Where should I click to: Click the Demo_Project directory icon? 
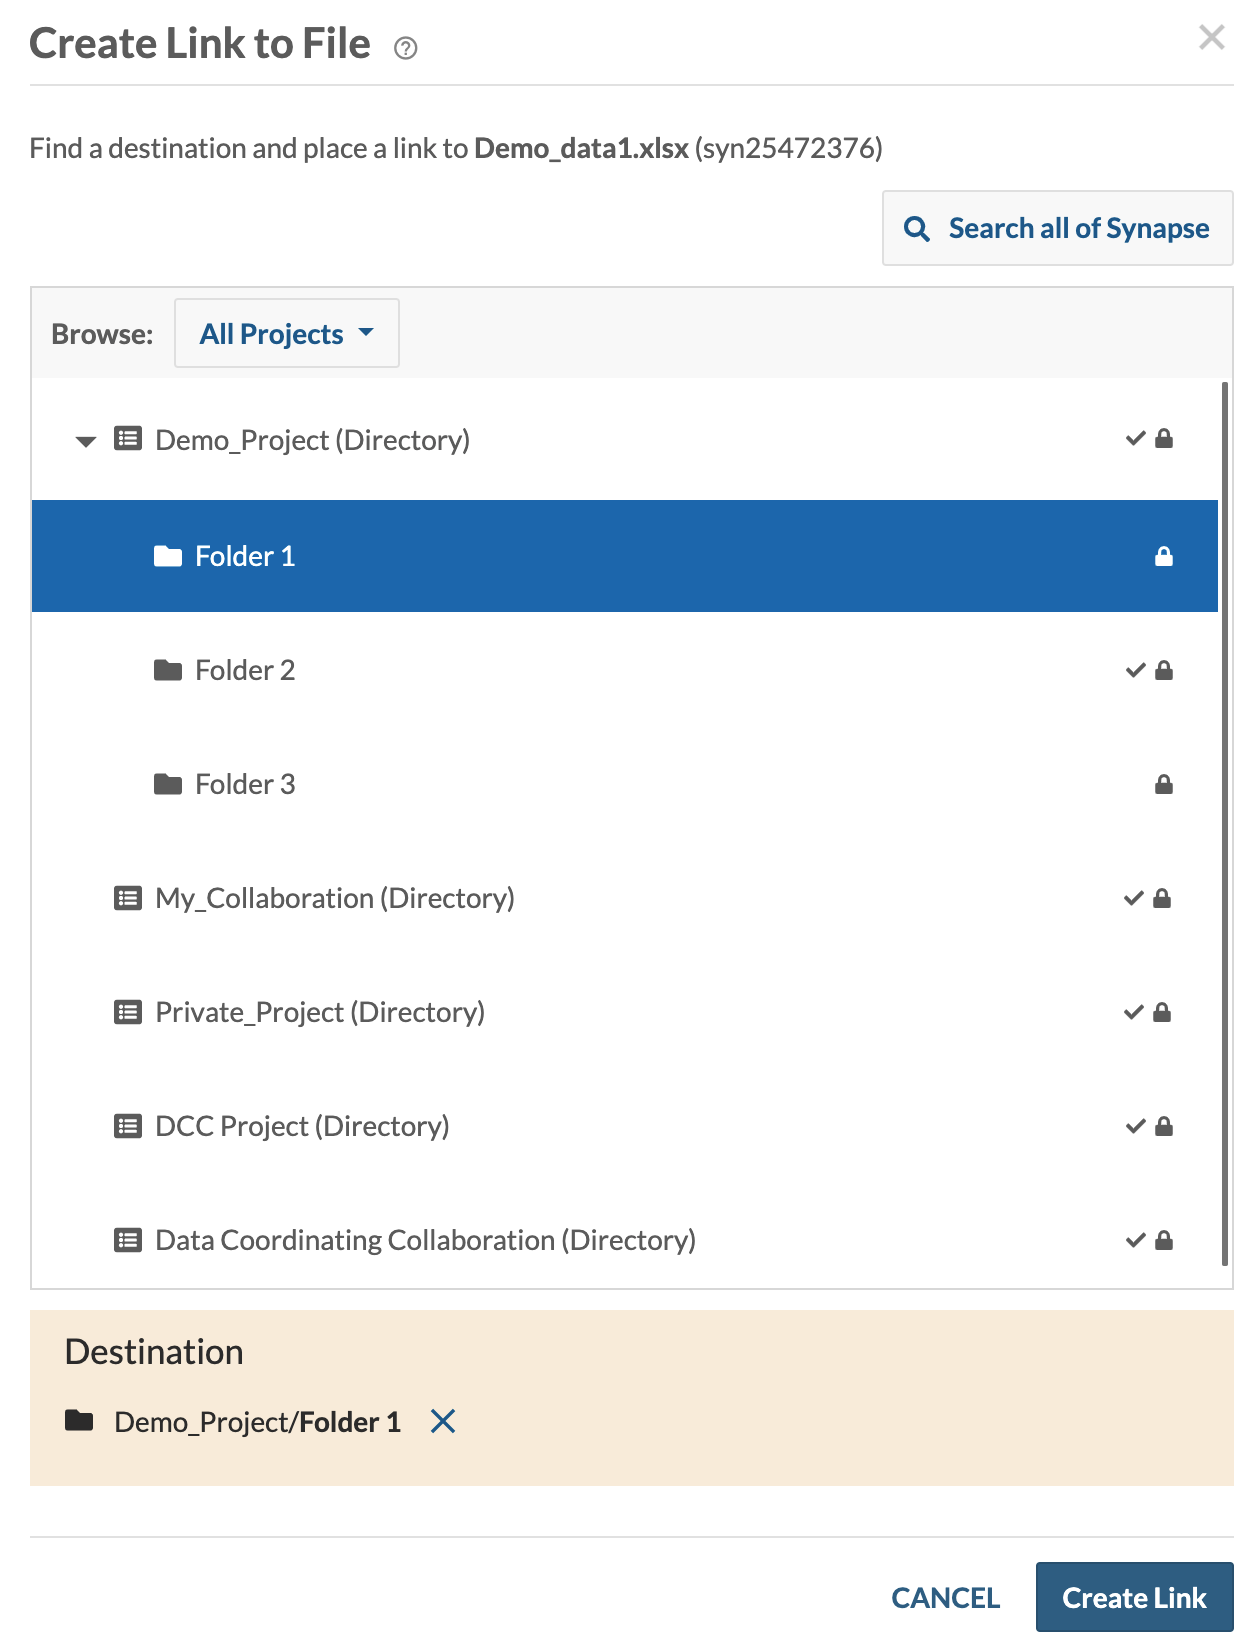coord(128,439)
